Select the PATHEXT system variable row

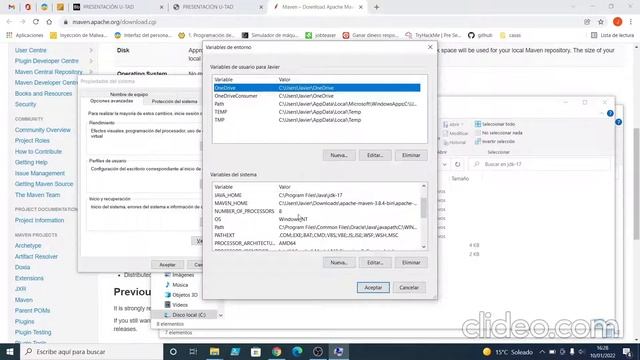coord(316,235)
